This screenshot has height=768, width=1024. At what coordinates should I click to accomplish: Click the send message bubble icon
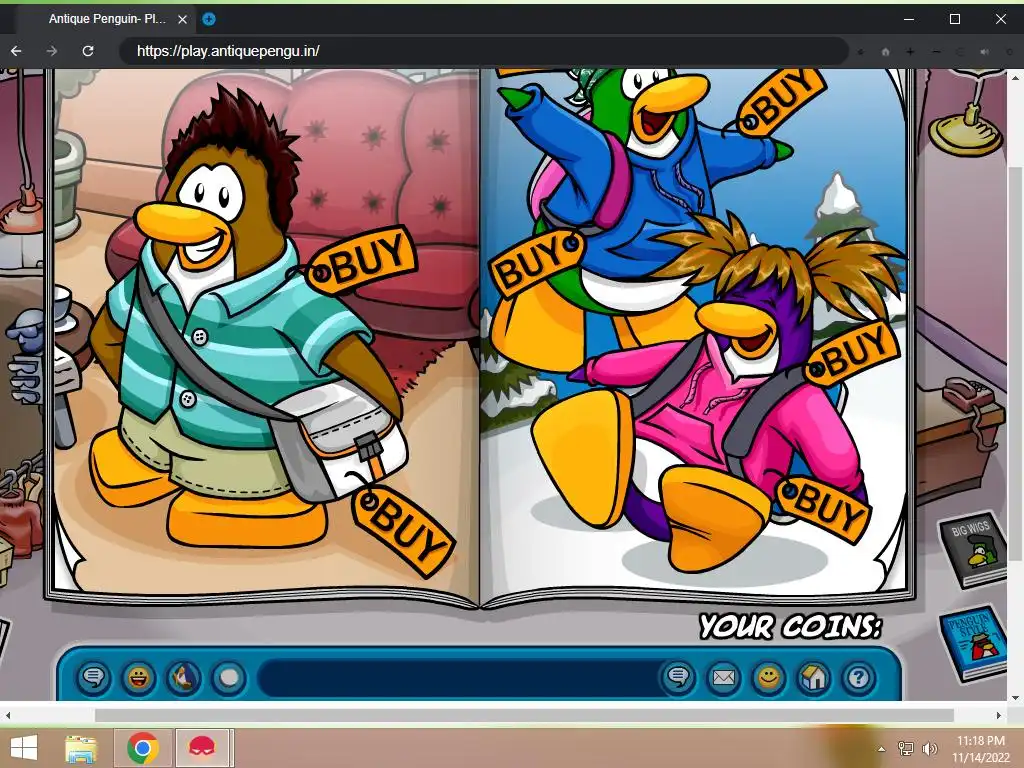tap(678, 677)
